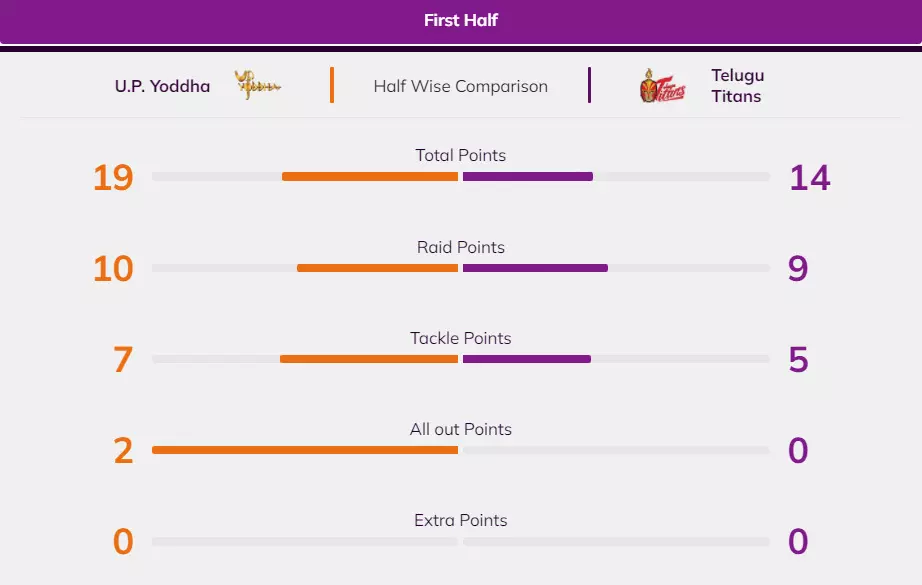
Task: Select the First Half tab
Action: [461, 21]
